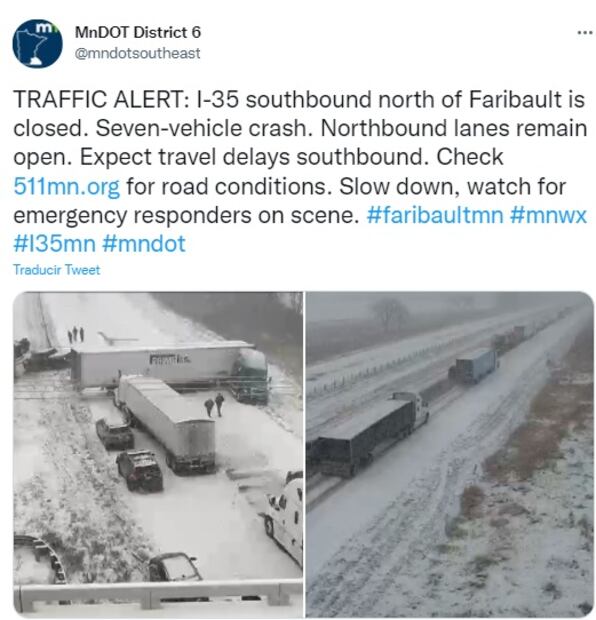Click the #faribaultmn hashtag
Viewport: 596px width, 620px height.
pos(435,215)
